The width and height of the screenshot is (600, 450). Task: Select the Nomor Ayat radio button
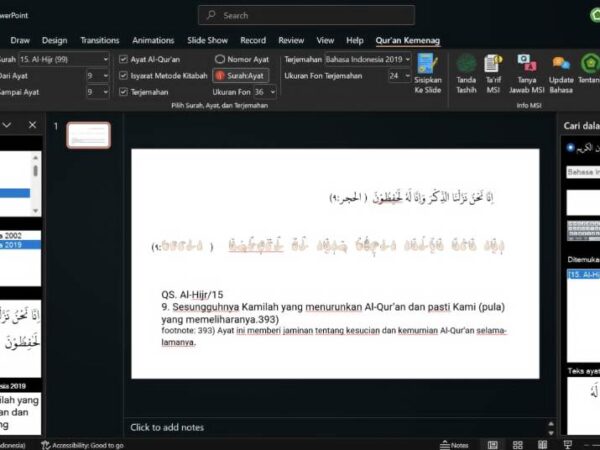click(219, 59)
